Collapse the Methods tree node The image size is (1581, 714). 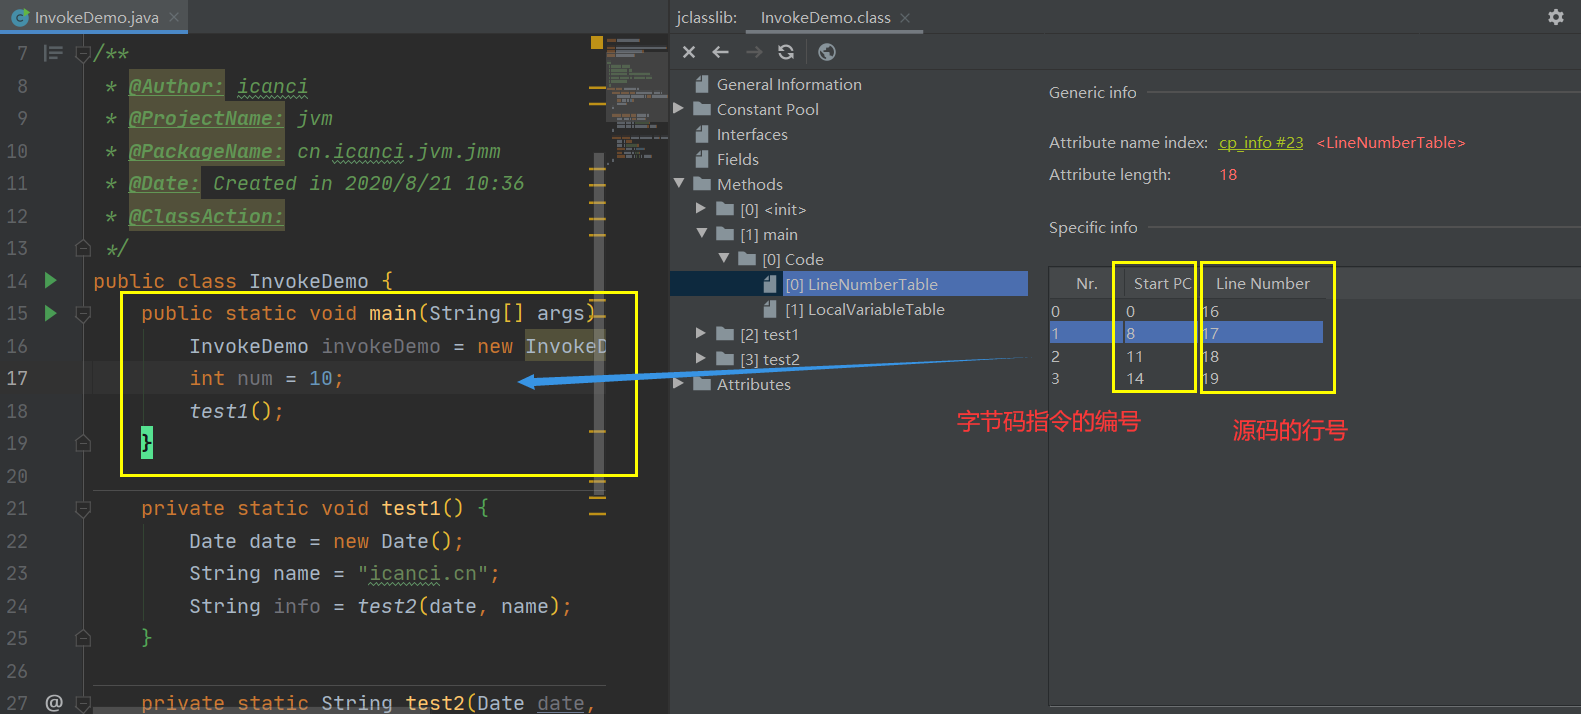click(x=679, y=183)
